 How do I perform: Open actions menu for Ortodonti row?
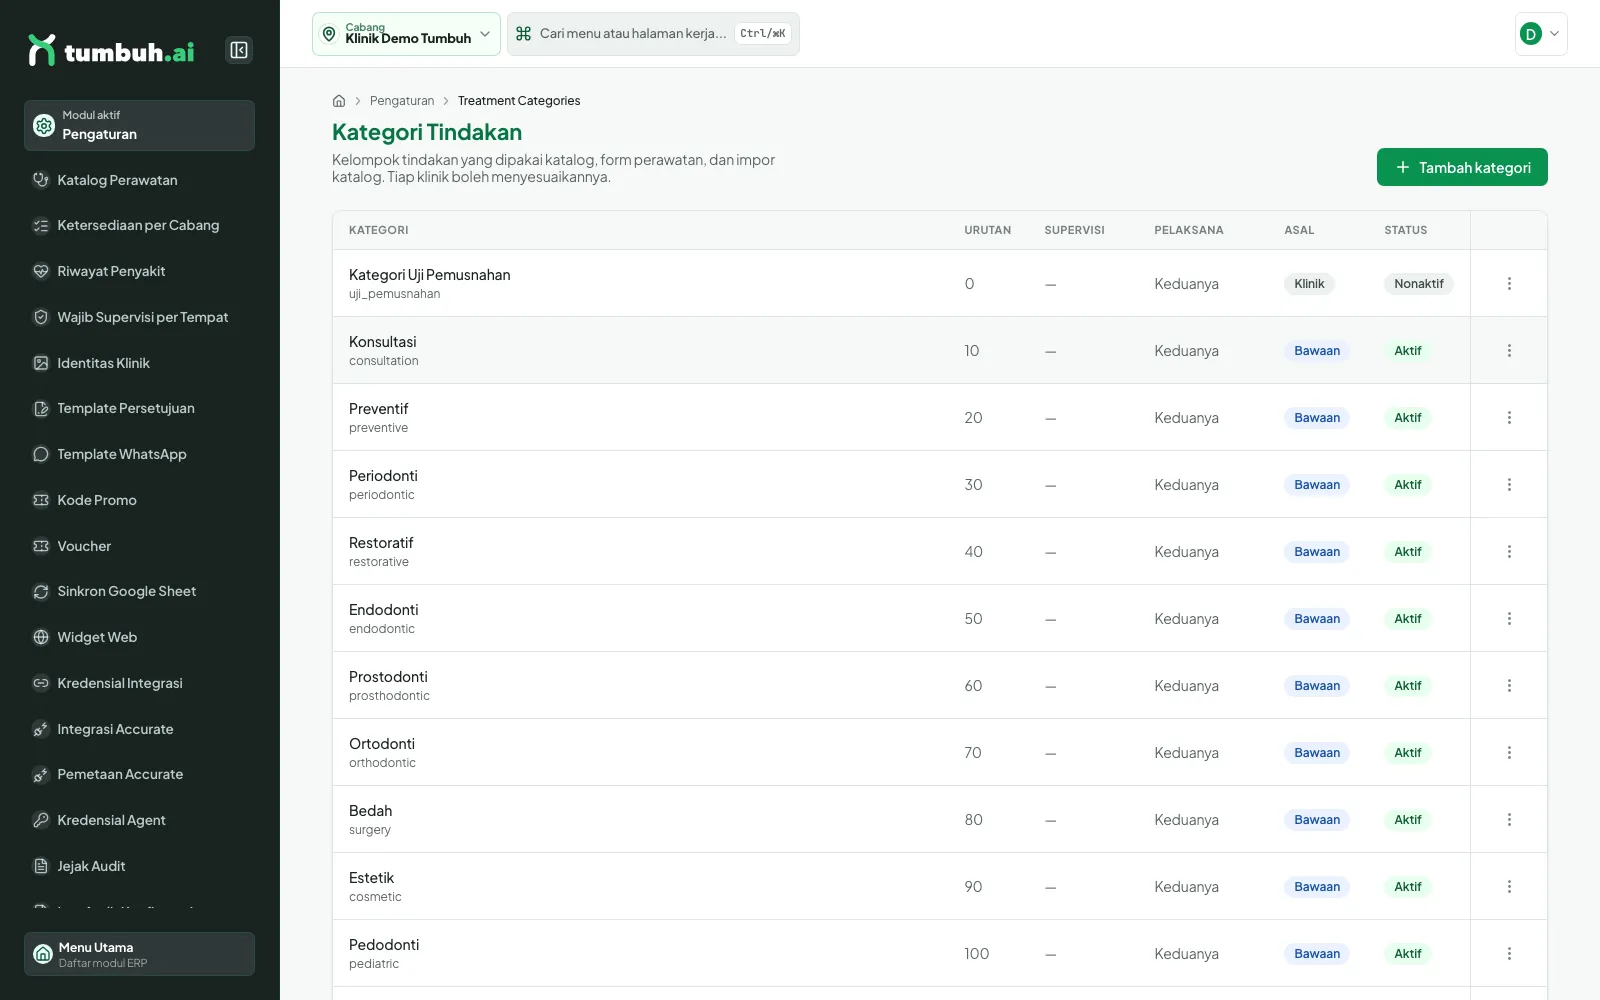1509,753
